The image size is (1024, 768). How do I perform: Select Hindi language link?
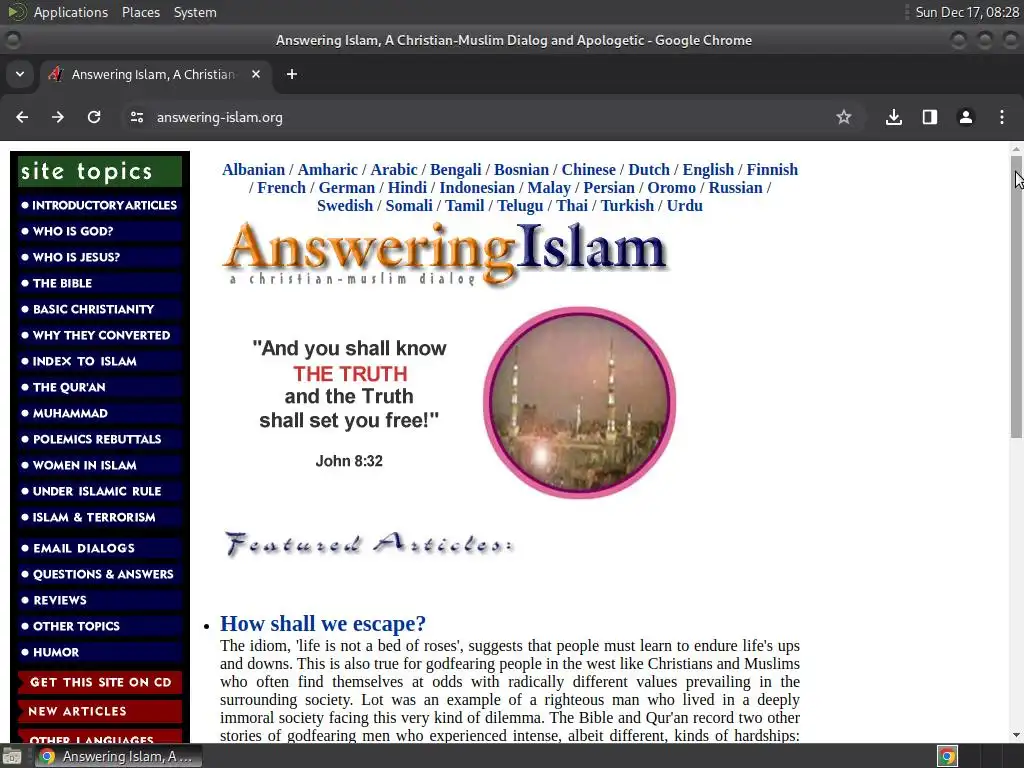(407, 187)
